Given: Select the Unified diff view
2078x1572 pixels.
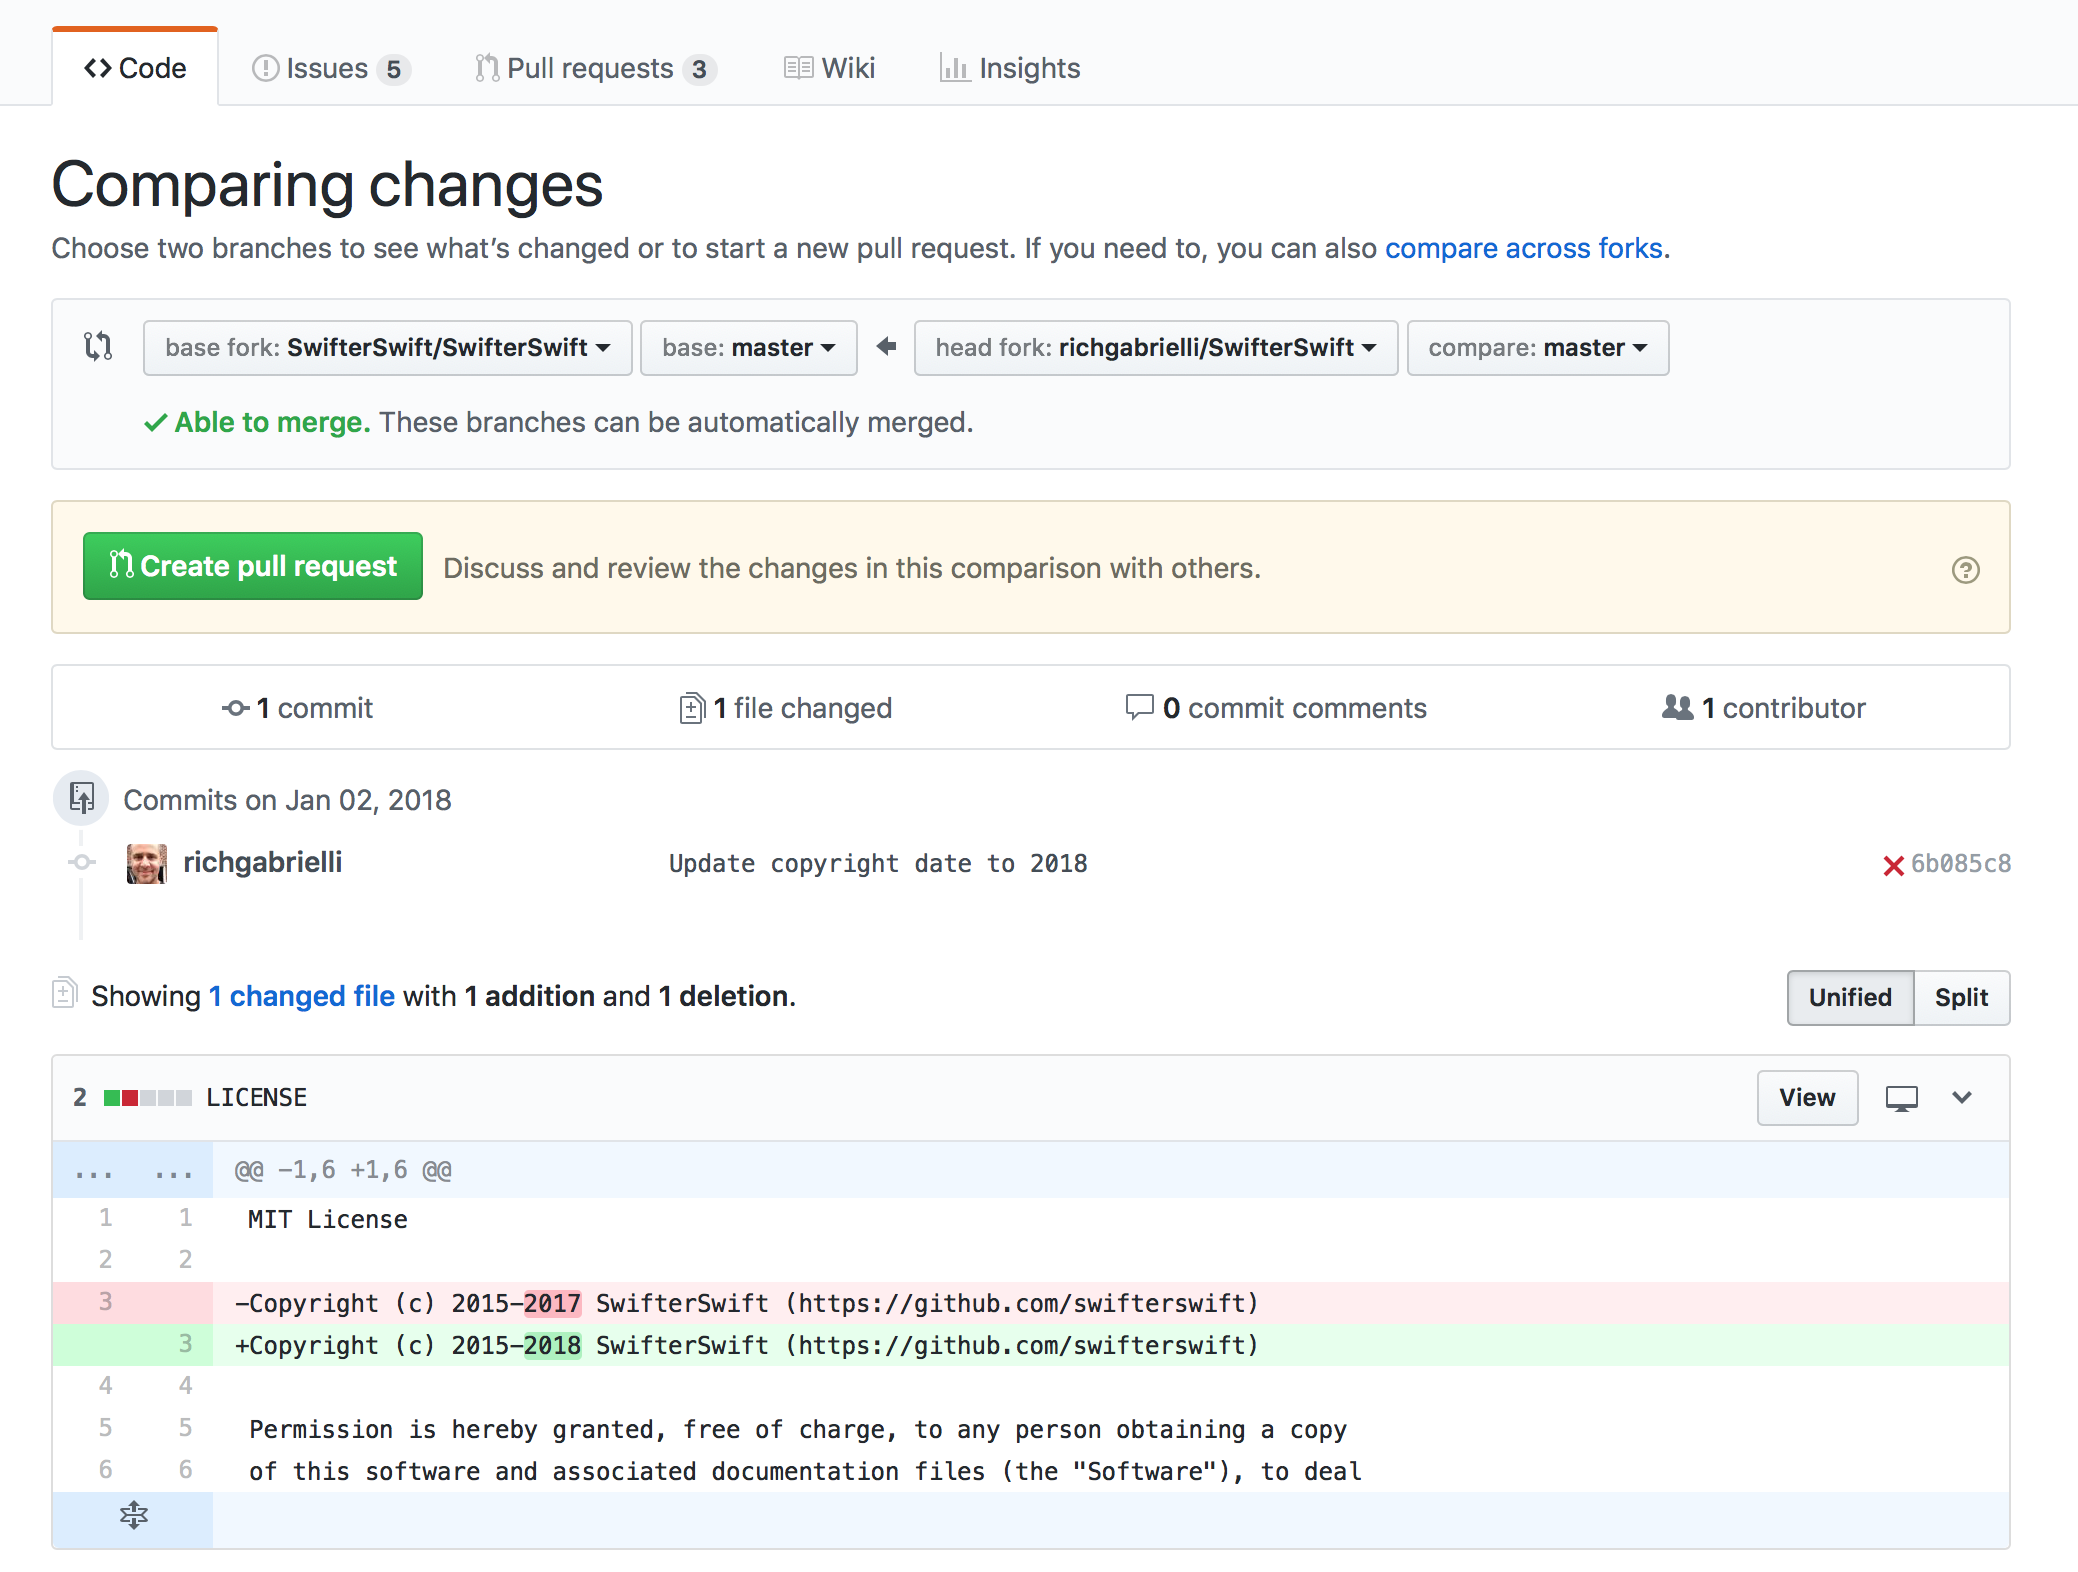Looking at the screenshot, I should 1850,997.
